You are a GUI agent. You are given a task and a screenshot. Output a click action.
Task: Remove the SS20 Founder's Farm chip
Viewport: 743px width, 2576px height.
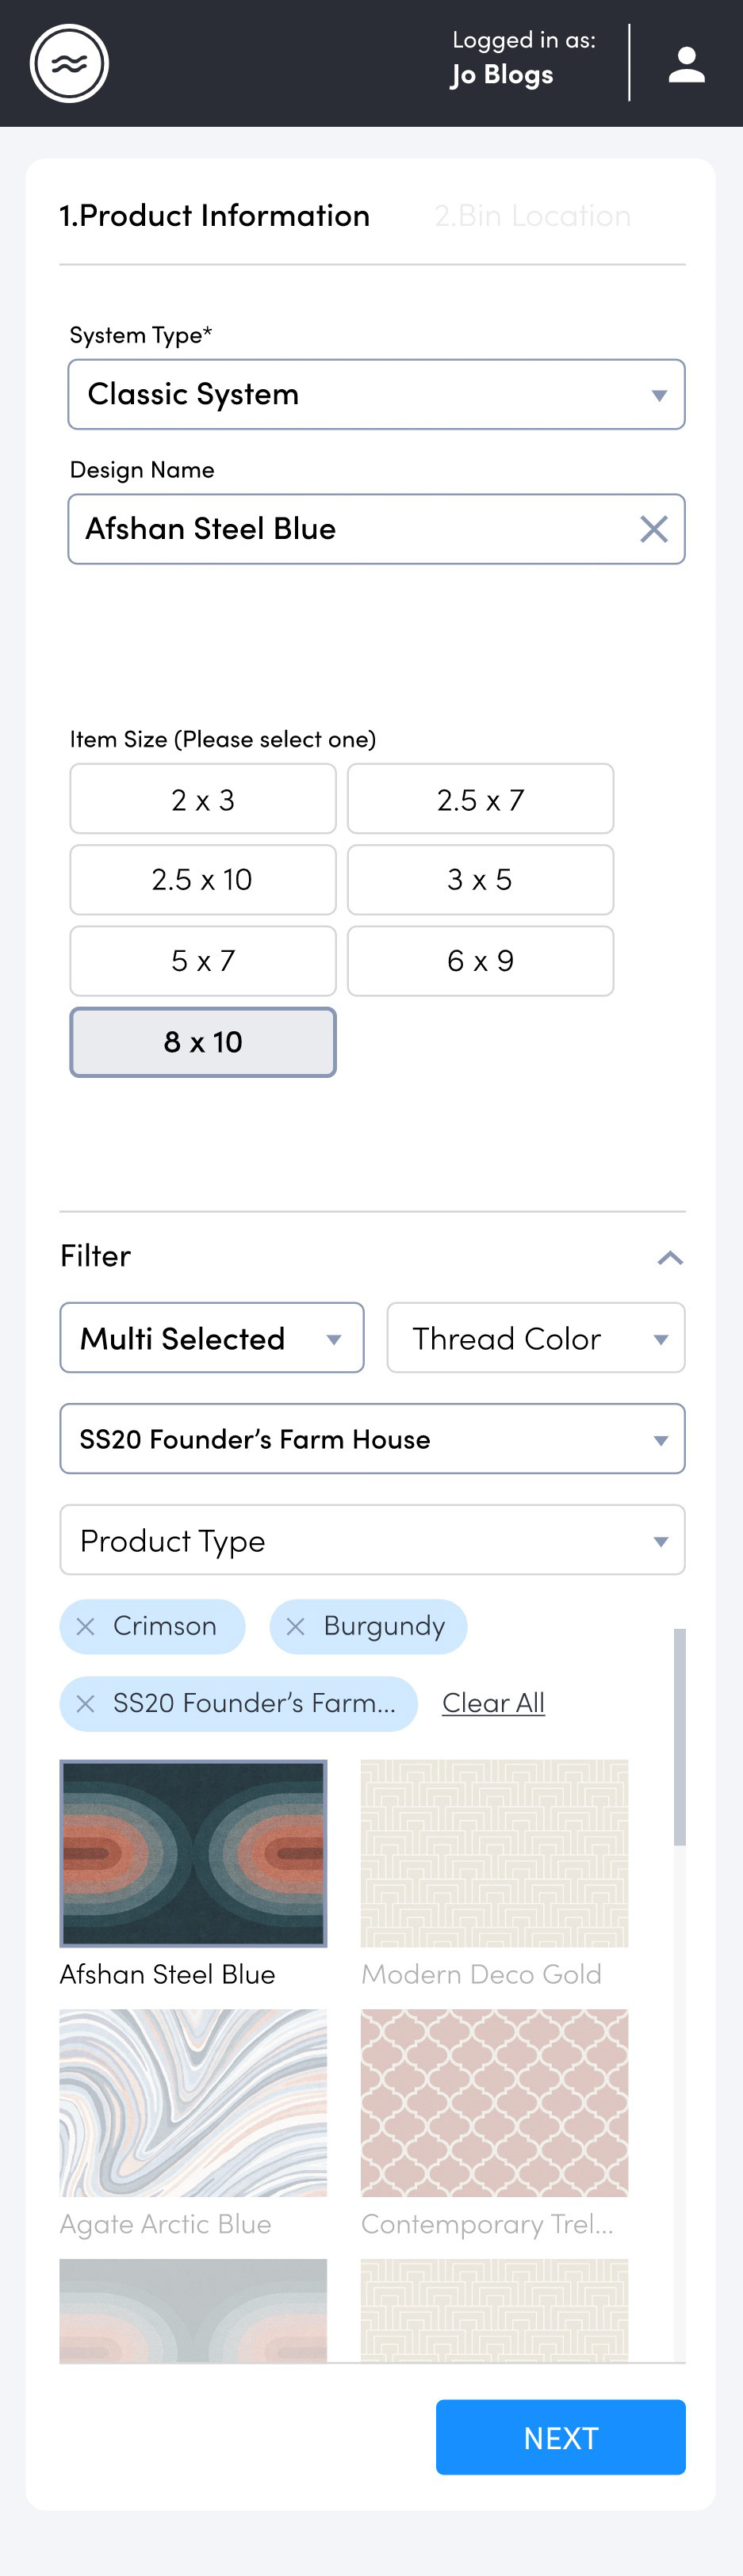pyautogui.click(x=86, y=1703)
